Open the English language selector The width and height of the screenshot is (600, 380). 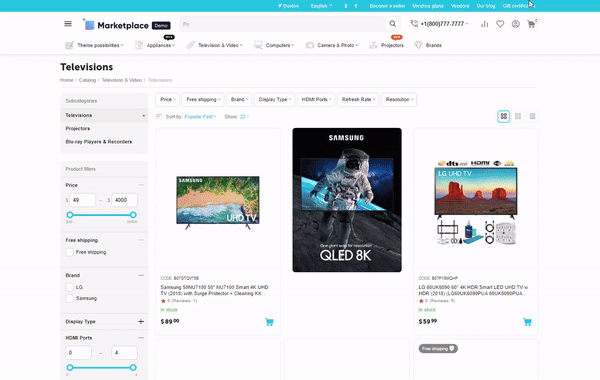point(321,6)
